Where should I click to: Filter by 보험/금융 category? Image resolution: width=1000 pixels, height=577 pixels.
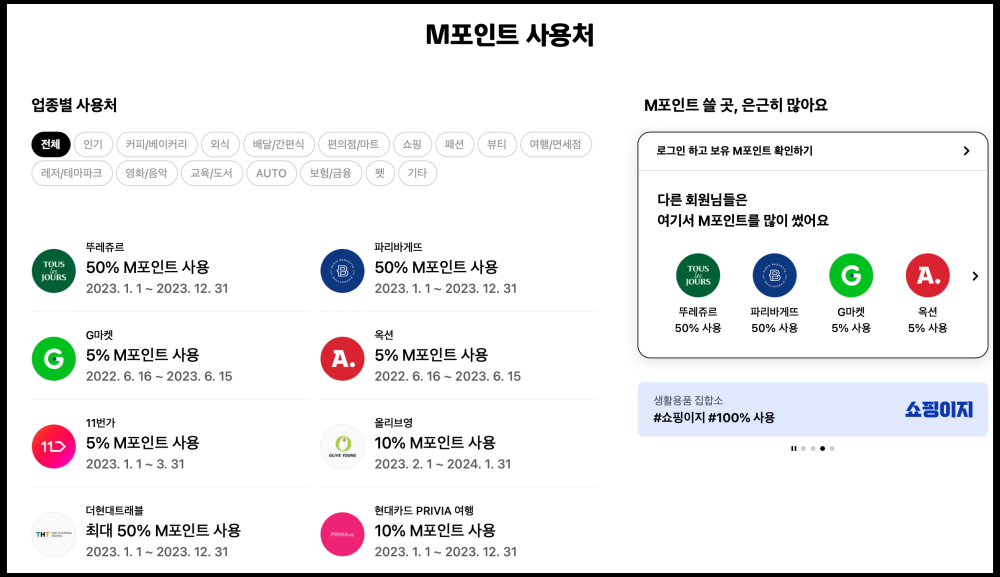pyautogui.click(x=331, y=173)
